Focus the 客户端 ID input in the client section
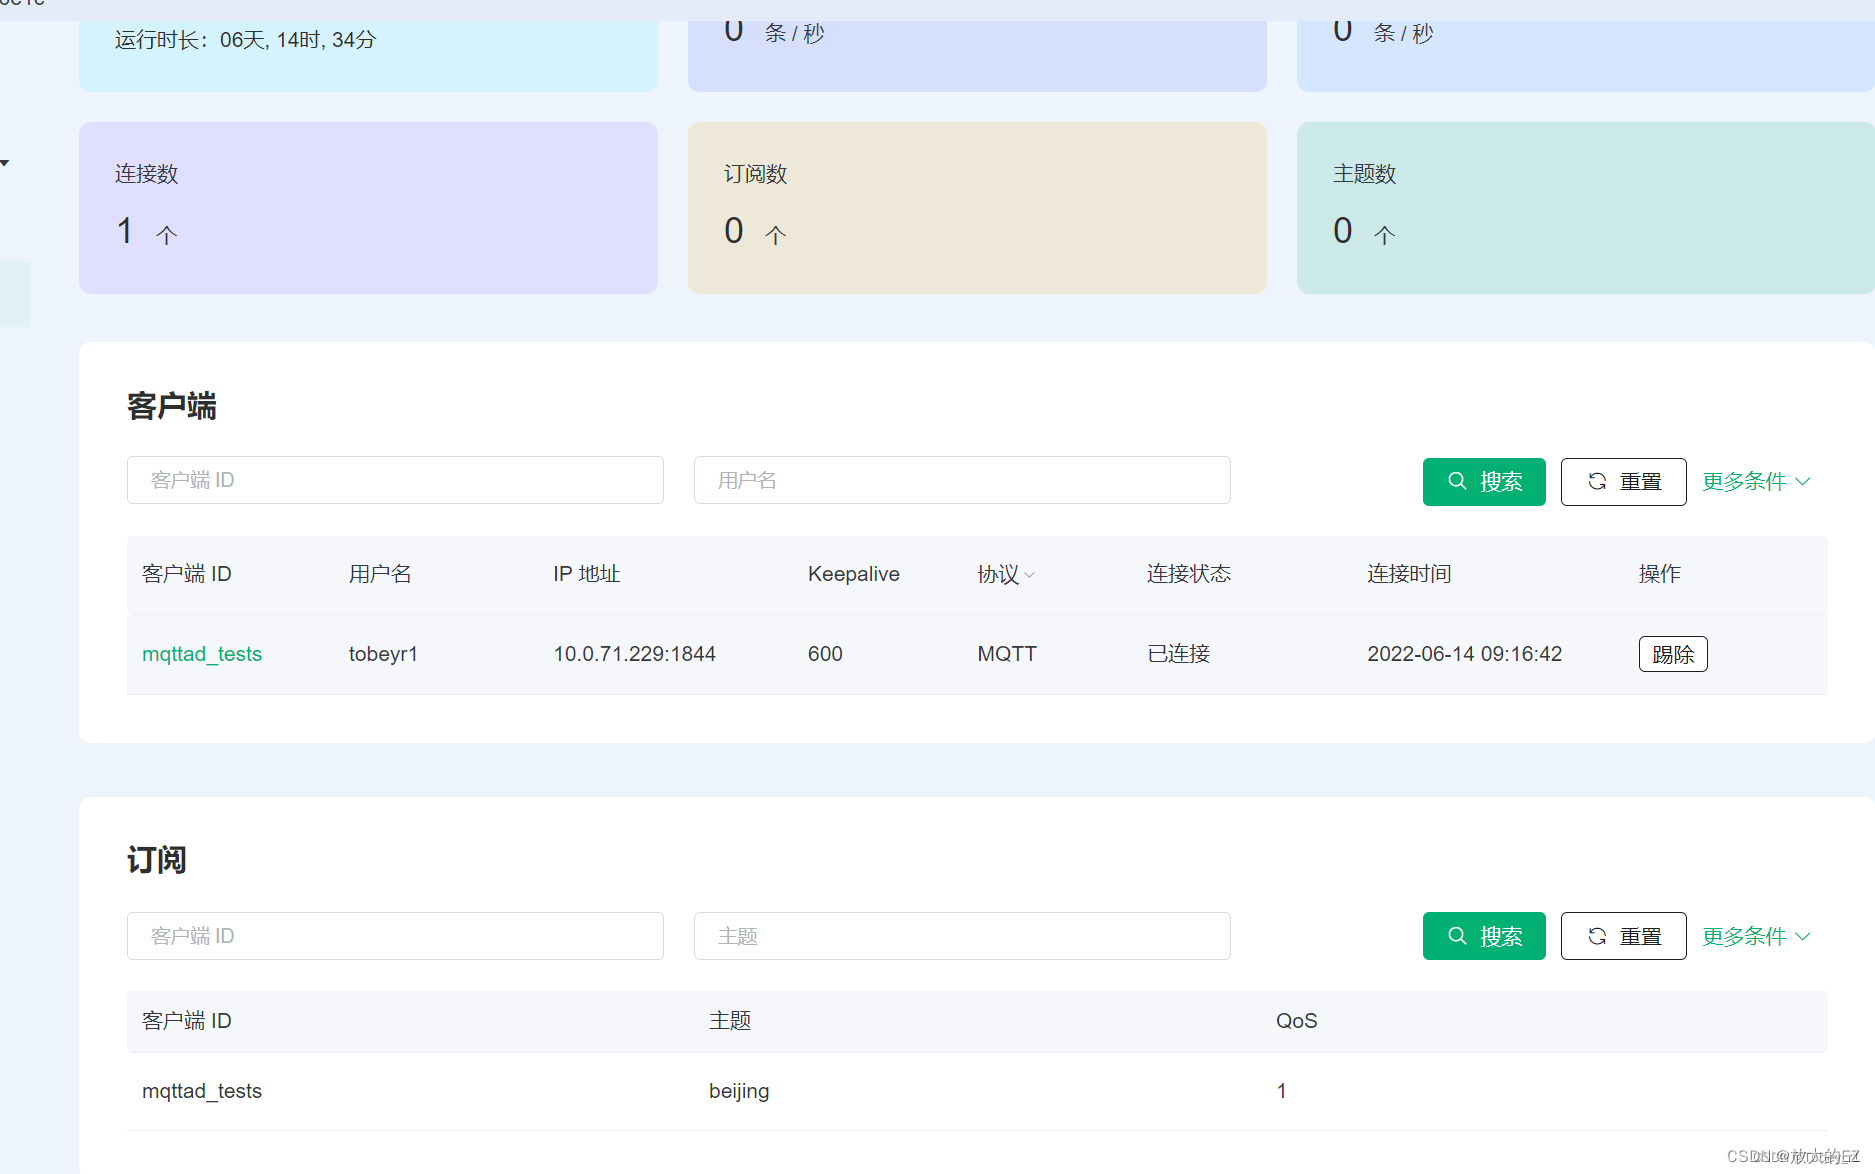The image size is (1875, 1174). 395,480
